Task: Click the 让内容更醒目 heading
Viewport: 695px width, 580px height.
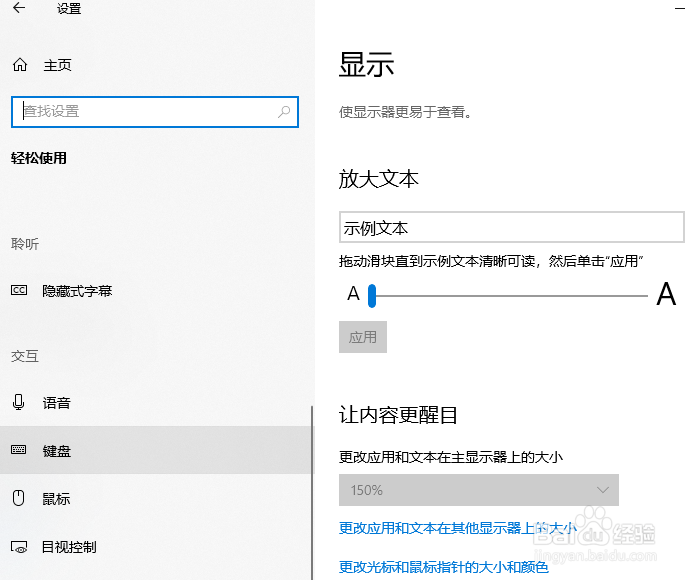Action: tap(398, 415)
